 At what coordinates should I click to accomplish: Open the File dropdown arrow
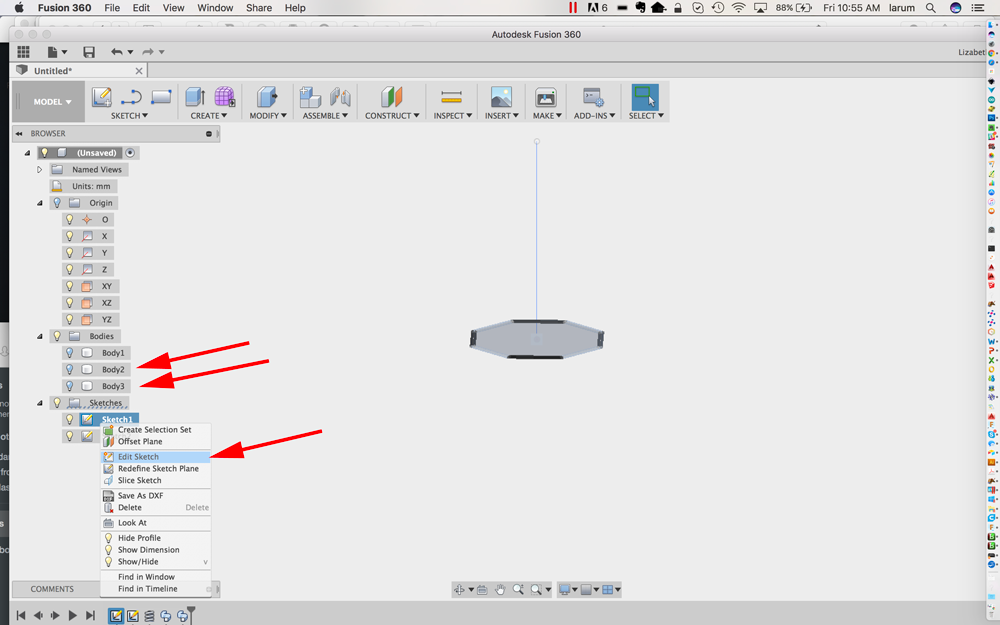point(64,52)
